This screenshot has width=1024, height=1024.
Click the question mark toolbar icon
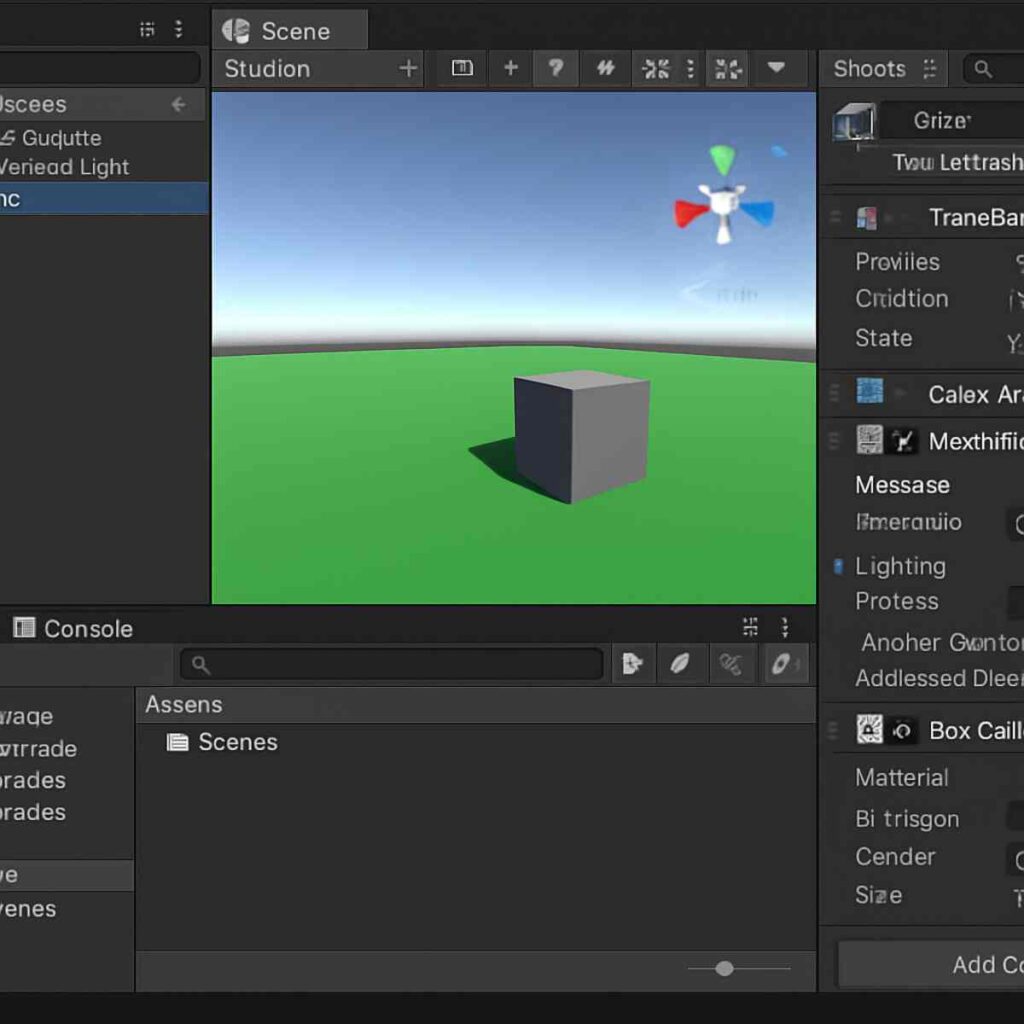click(x=556, y=68)
